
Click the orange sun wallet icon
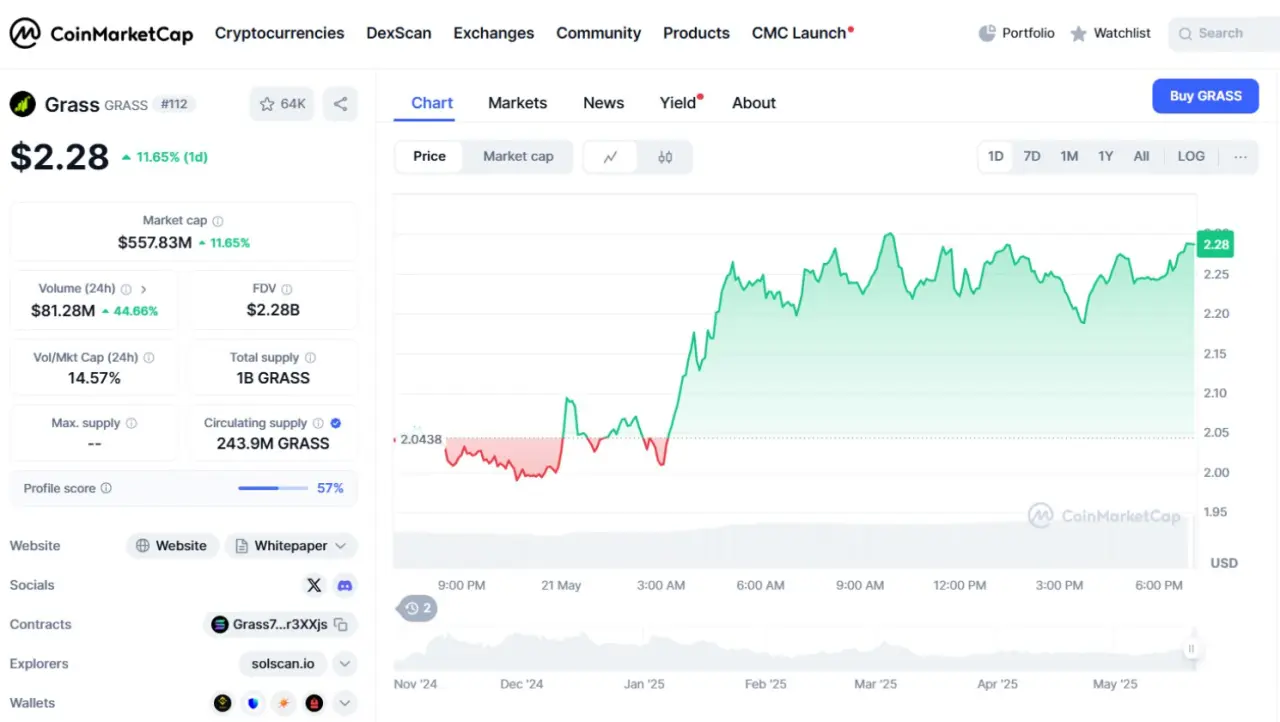(x=285, y=703)
